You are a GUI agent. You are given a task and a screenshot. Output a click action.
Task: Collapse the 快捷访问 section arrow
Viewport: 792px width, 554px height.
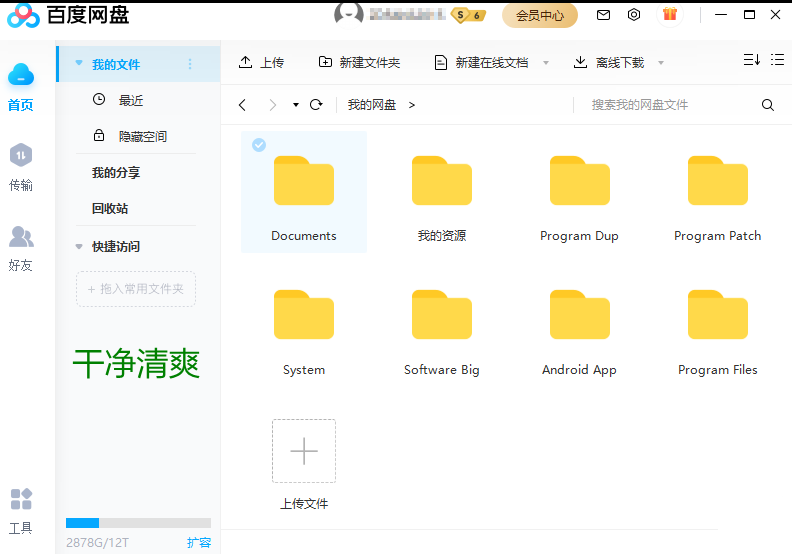79,246
